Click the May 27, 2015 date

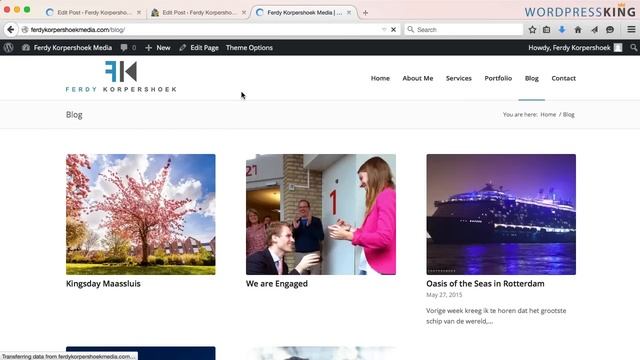pos(444,295)
